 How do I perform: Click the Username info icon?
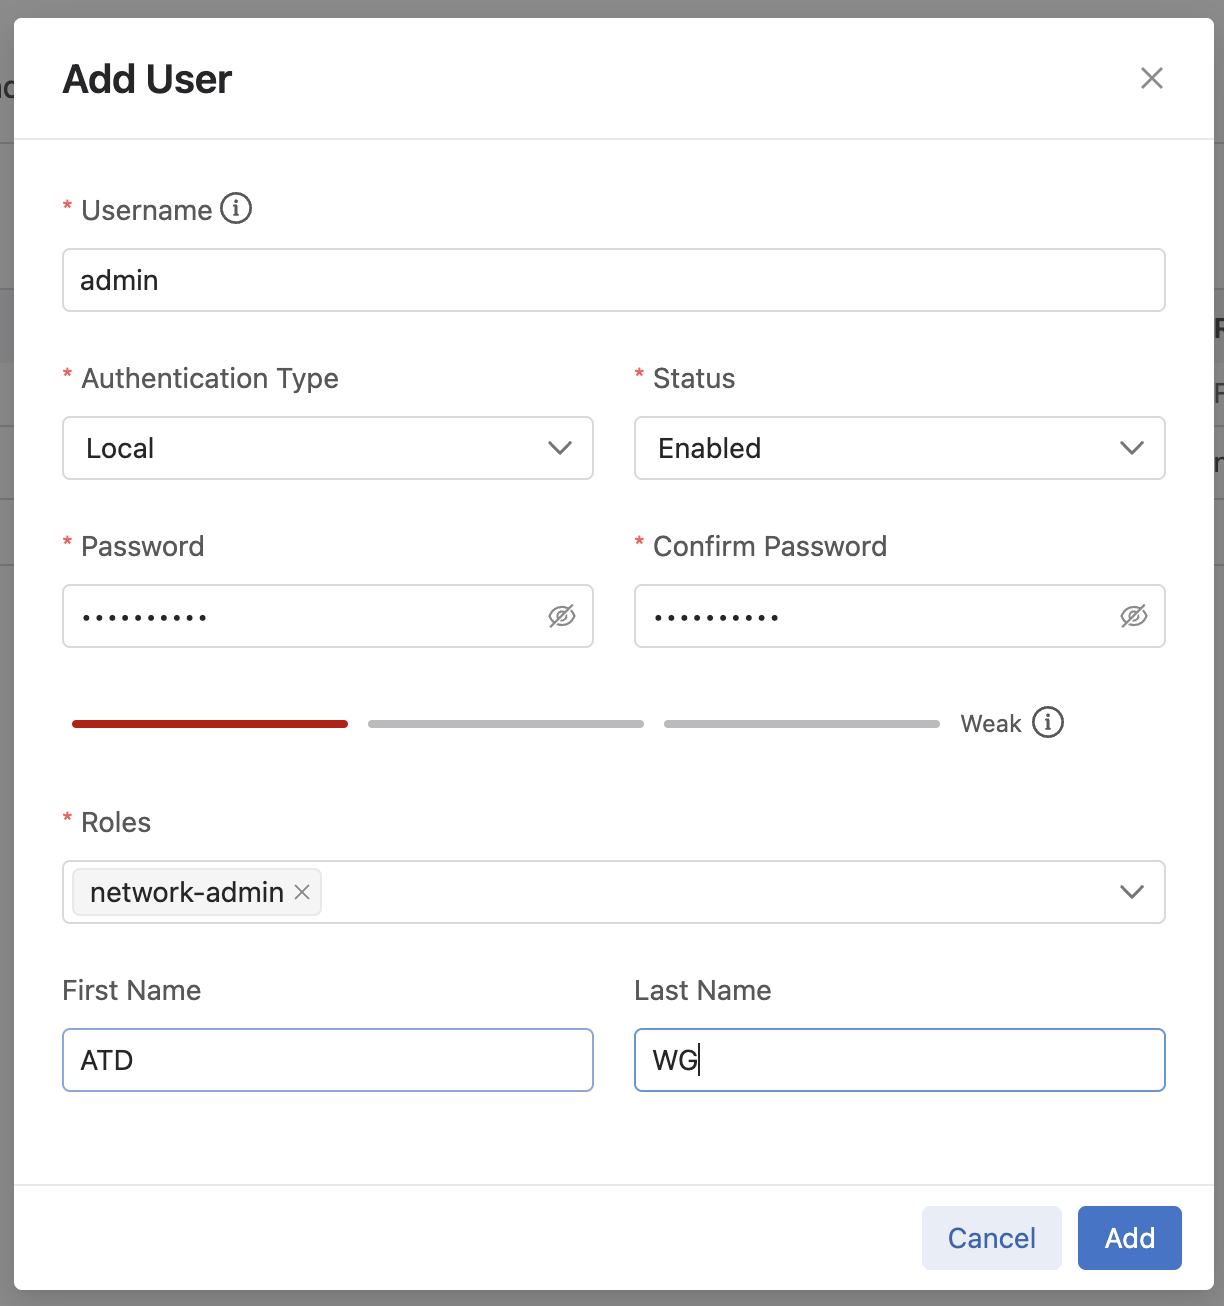[236, 209]
